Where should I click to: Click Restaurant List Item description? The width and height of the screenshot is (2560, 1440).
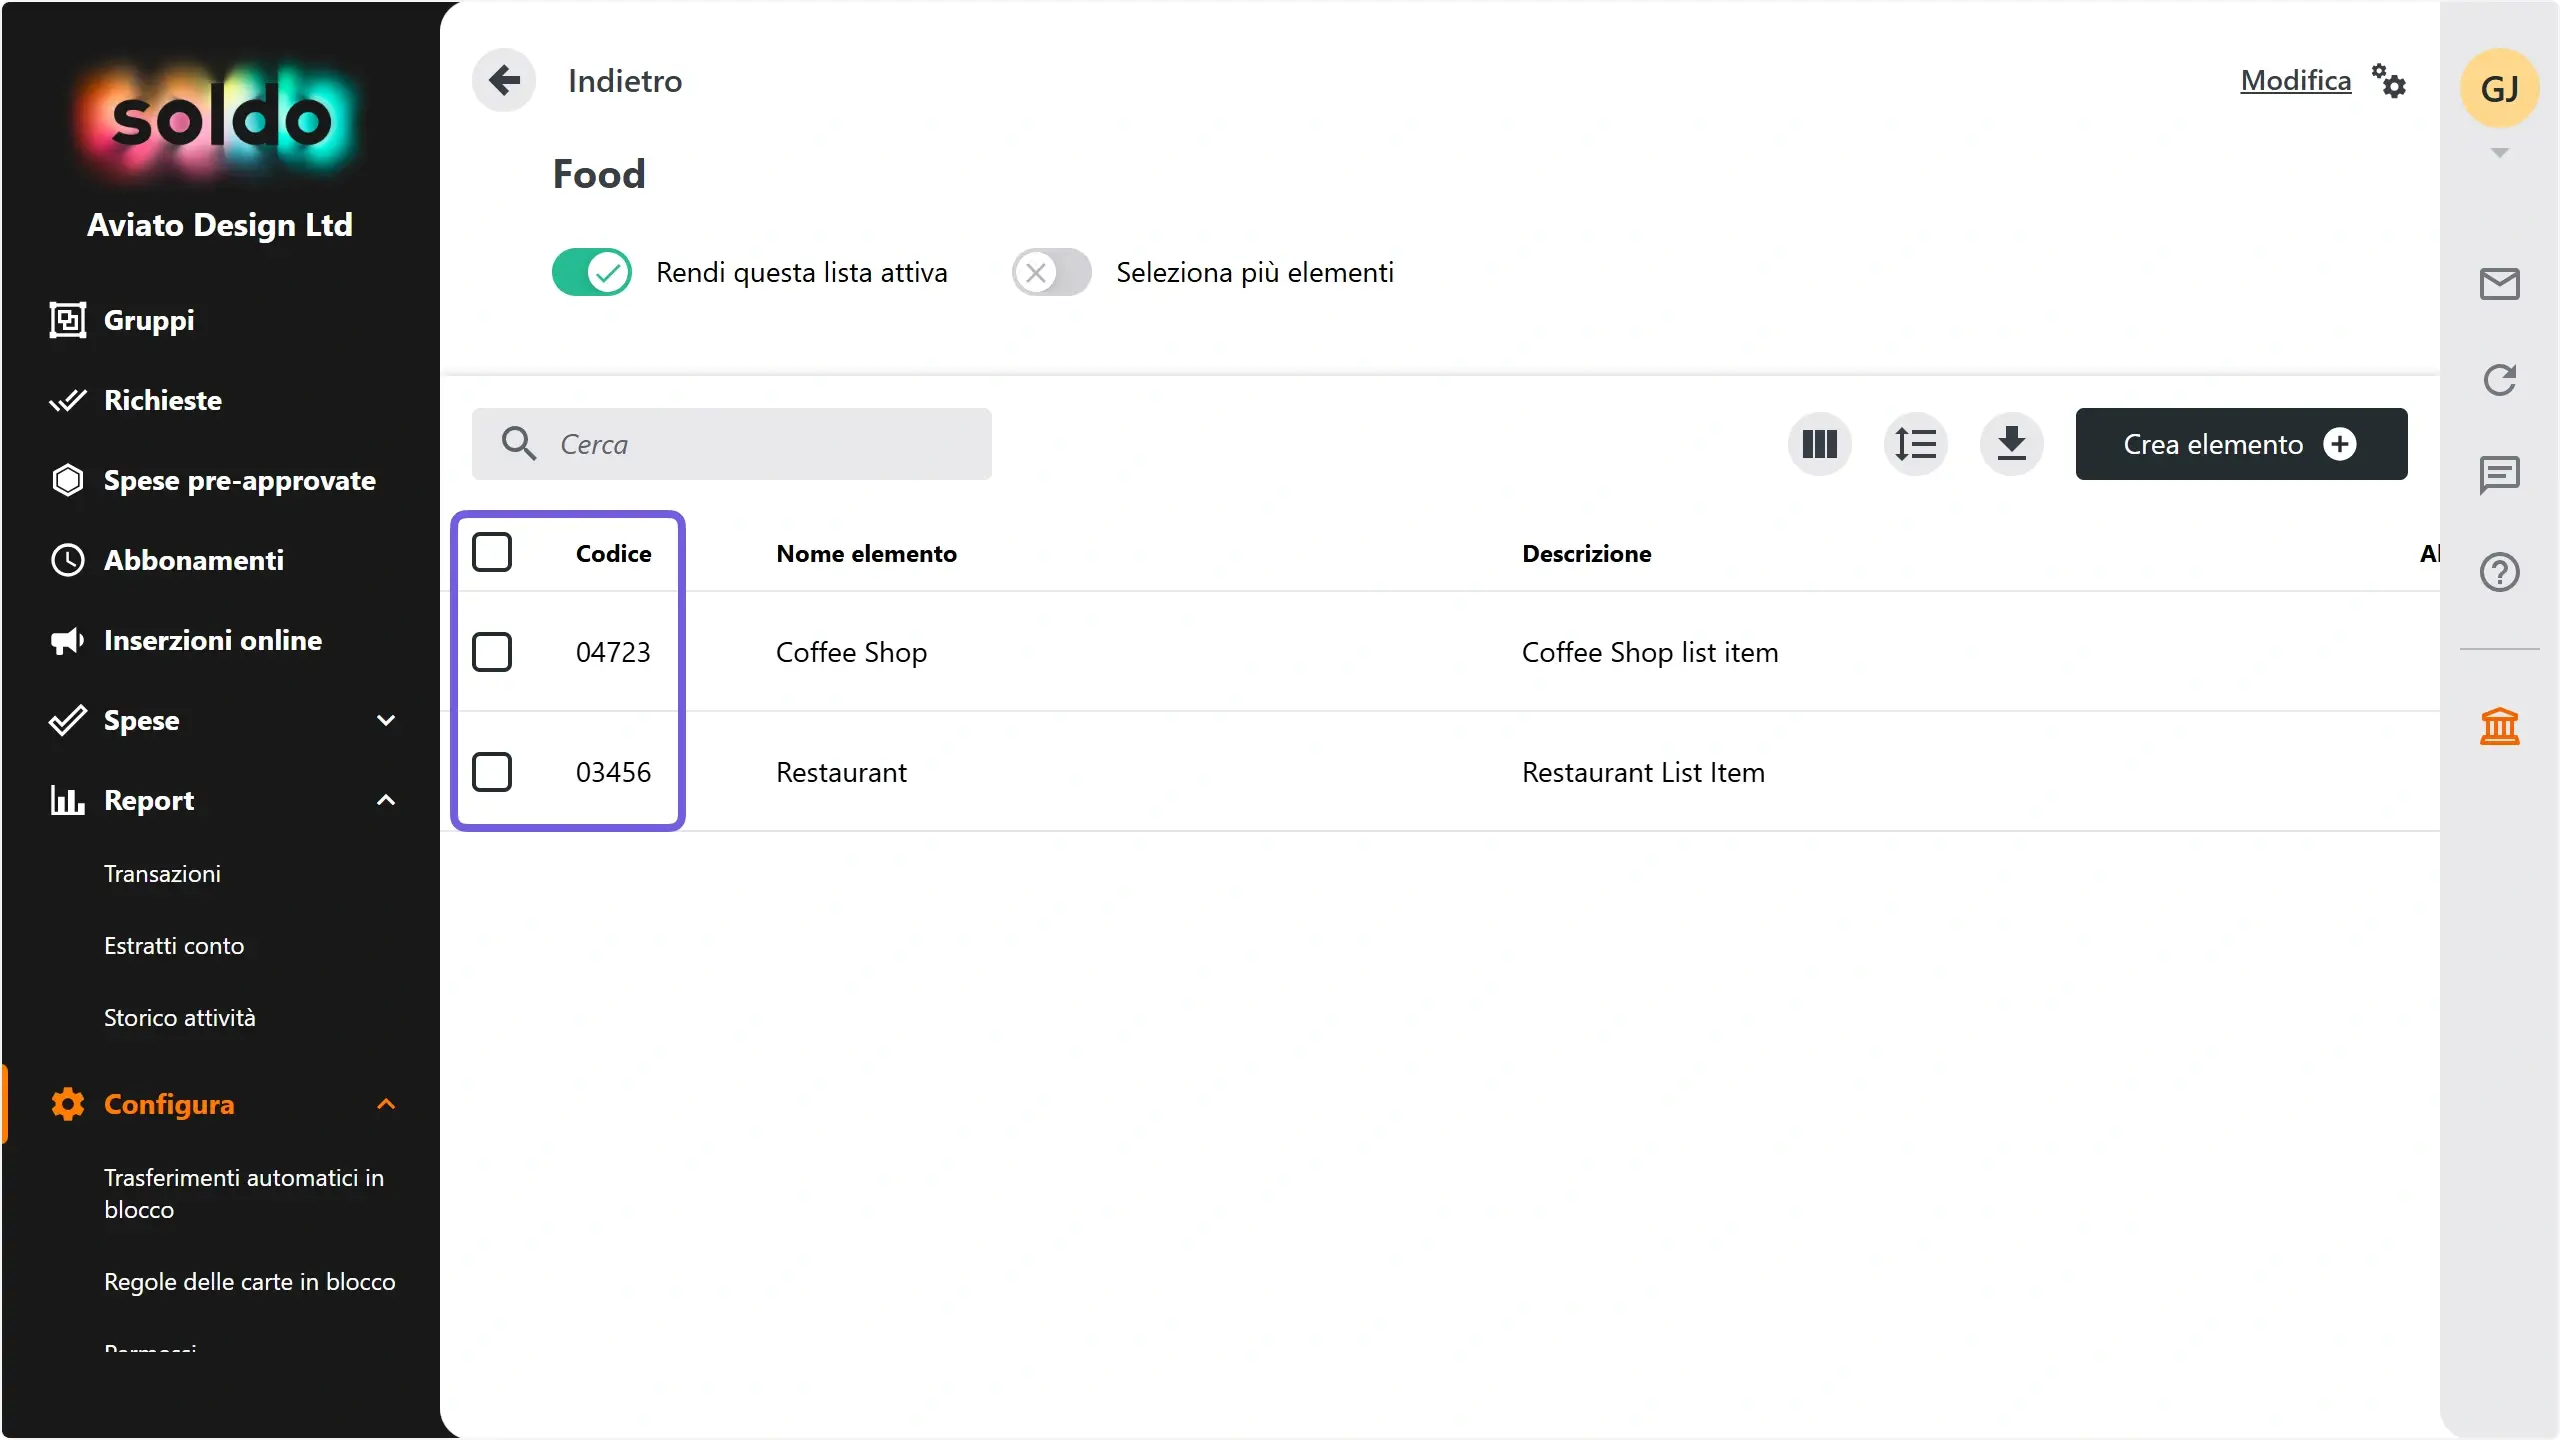[1643, 772]
